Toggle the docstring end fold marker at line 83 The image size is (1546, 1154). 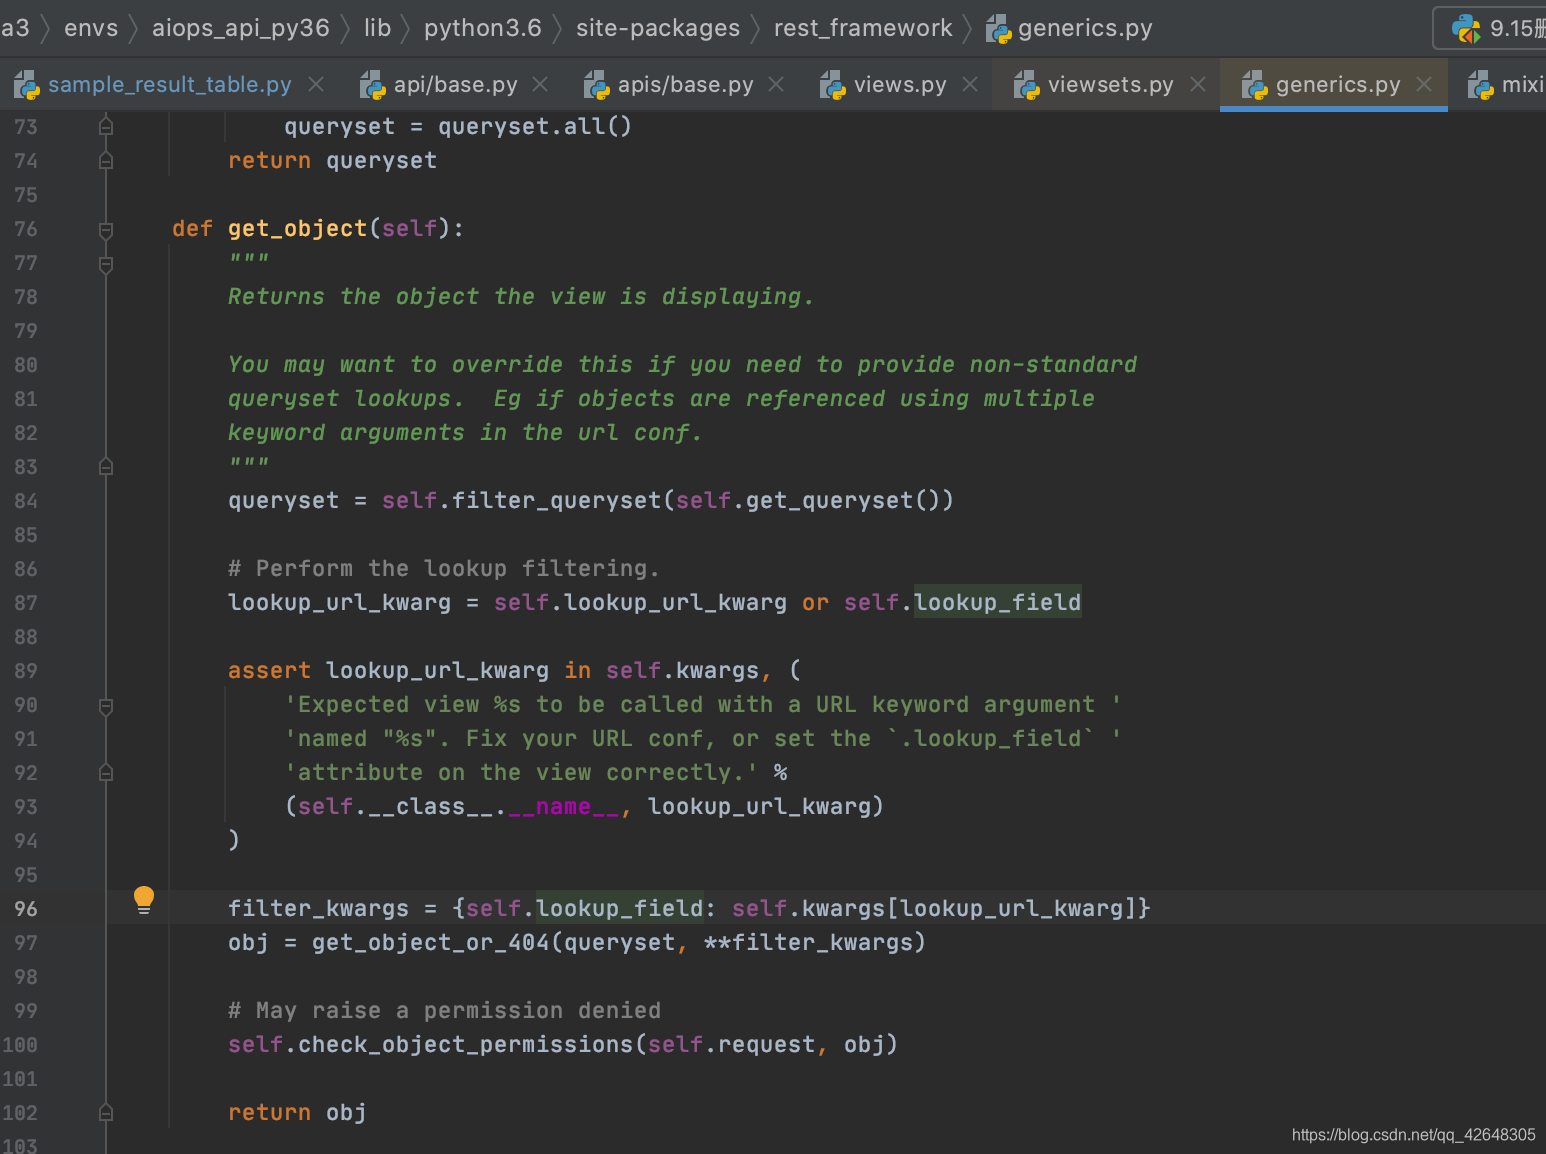coord(106,467)
